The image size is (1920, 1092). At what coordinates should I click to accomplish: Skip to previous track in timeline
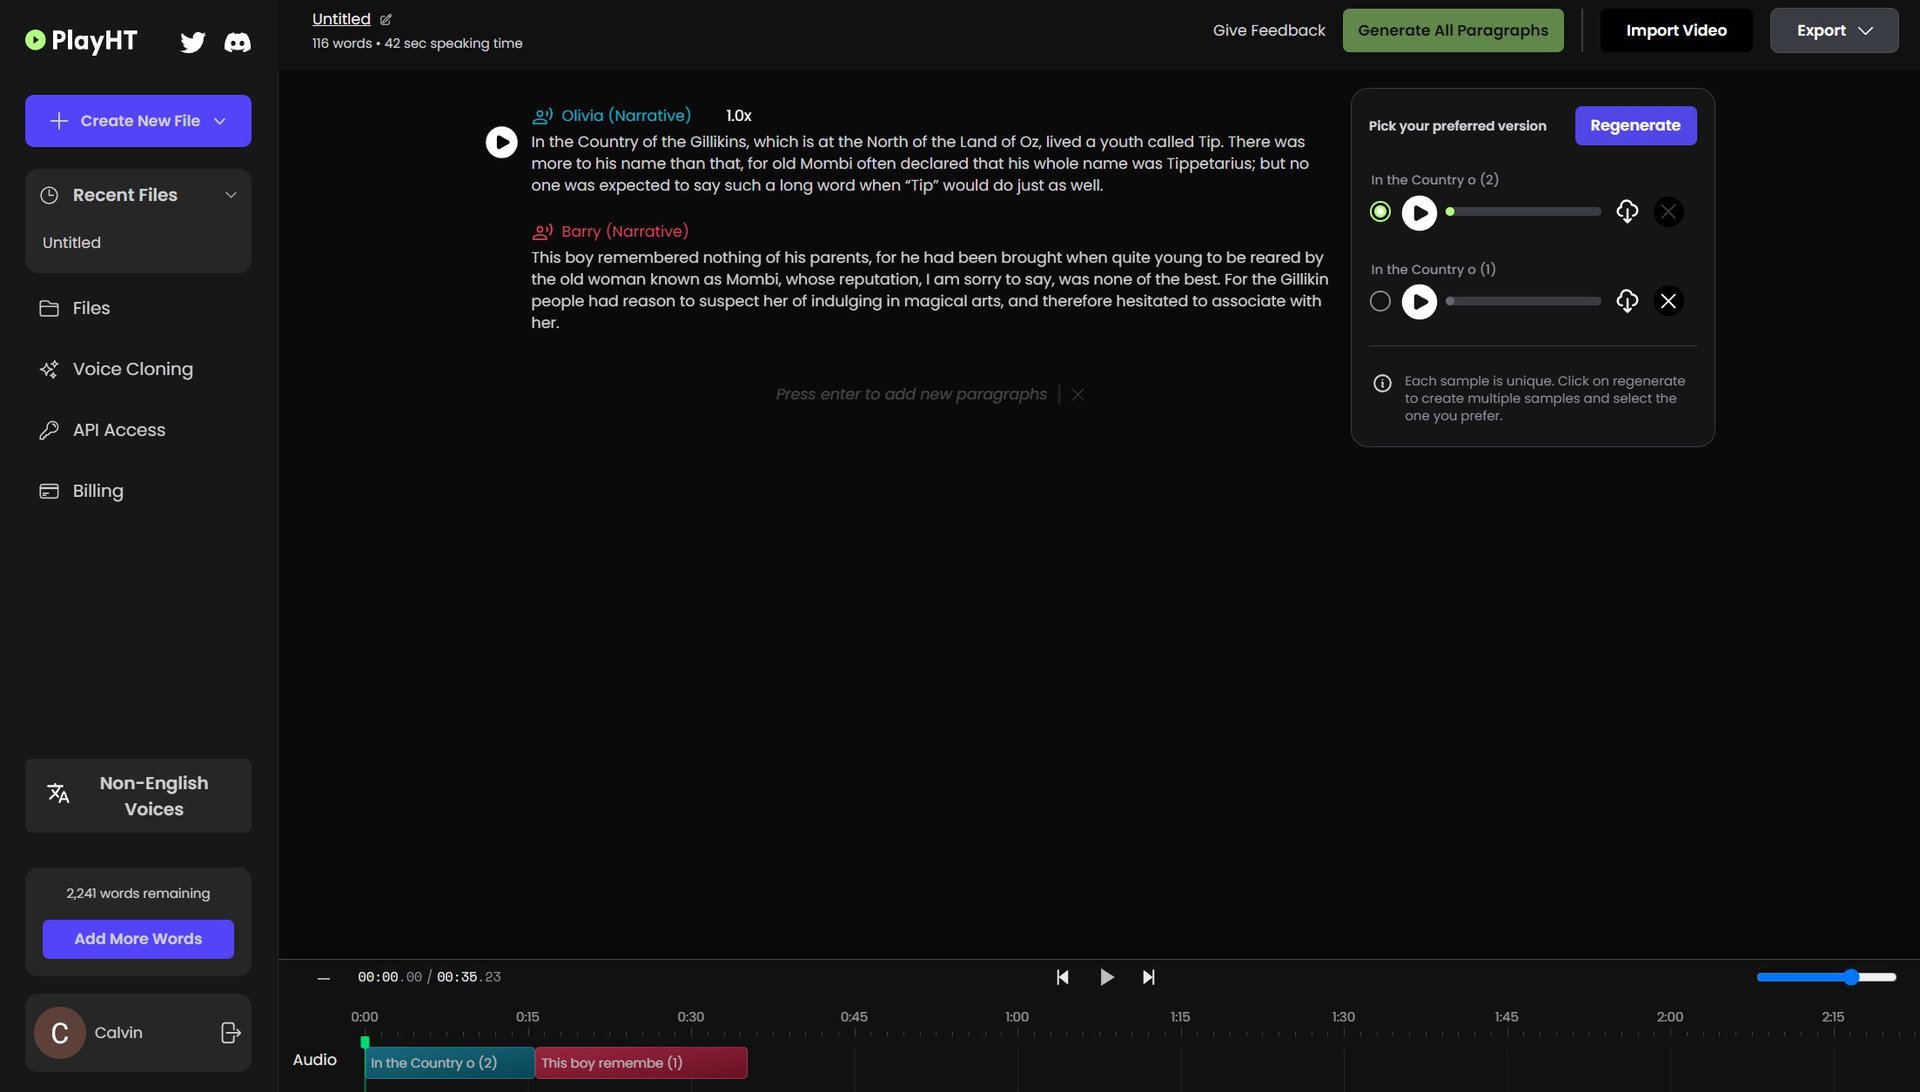[1062, 977]
